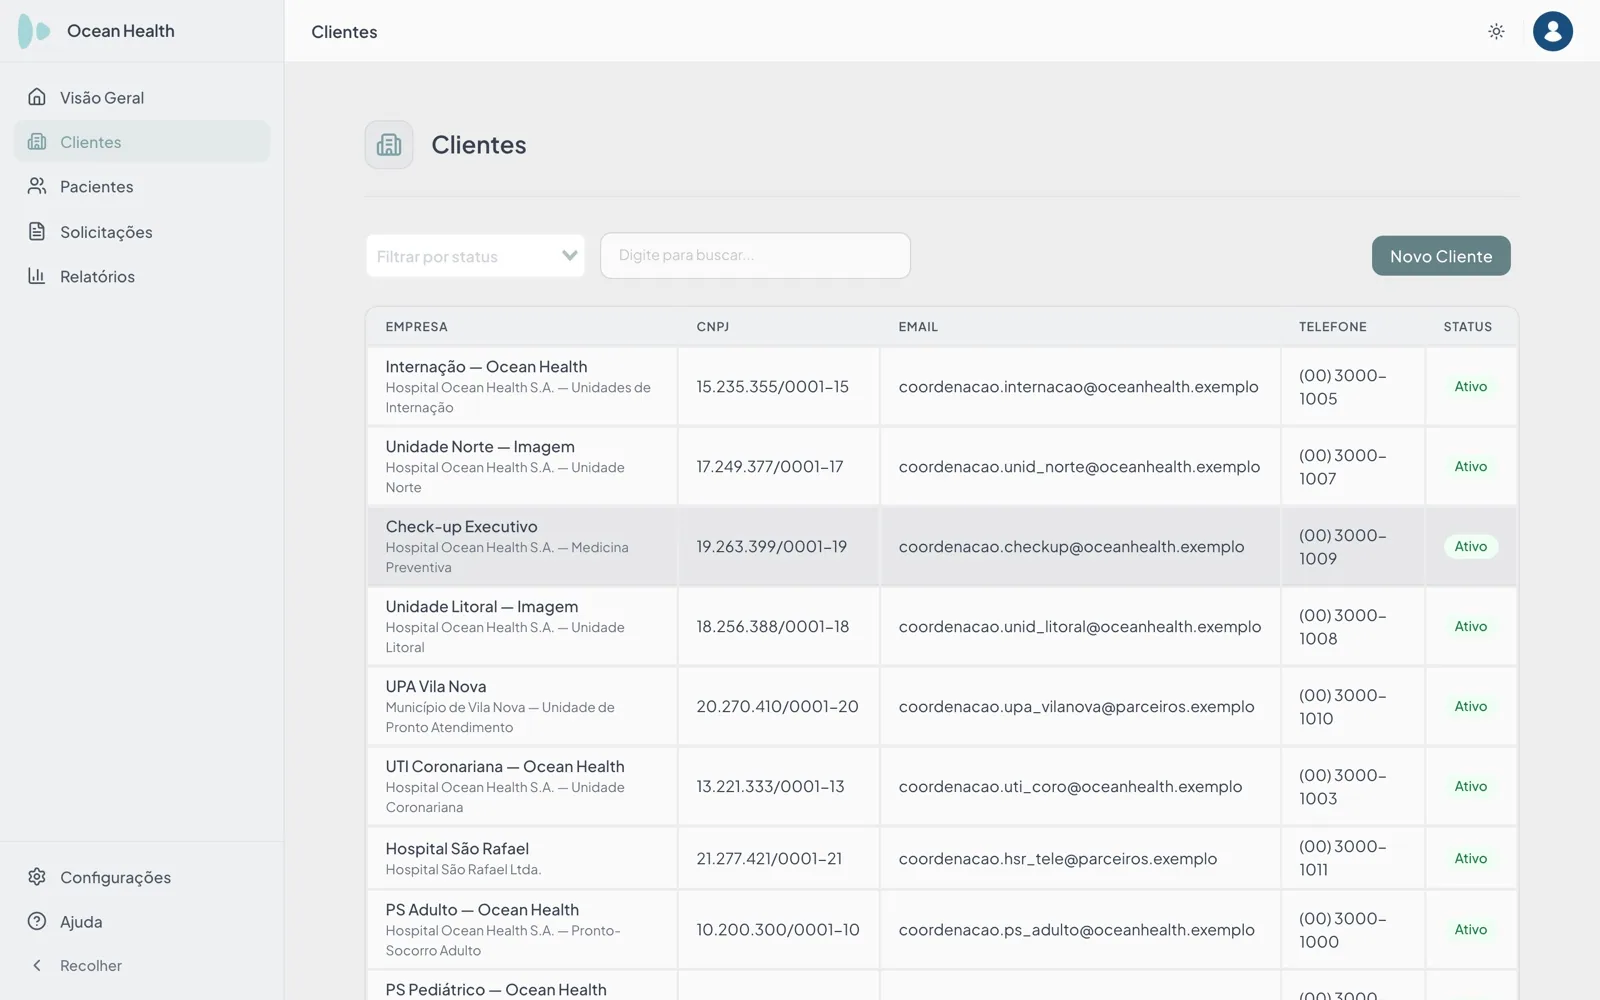
Task: Open Solicitações from the sidebar
Action: point(142,231)
